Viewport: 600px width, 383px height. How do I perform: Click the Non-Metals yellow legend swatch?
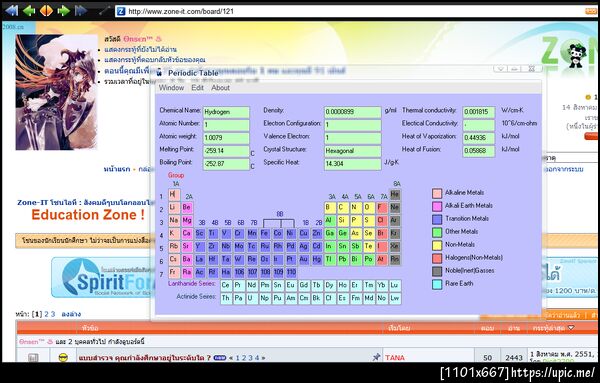pos(437,245)
